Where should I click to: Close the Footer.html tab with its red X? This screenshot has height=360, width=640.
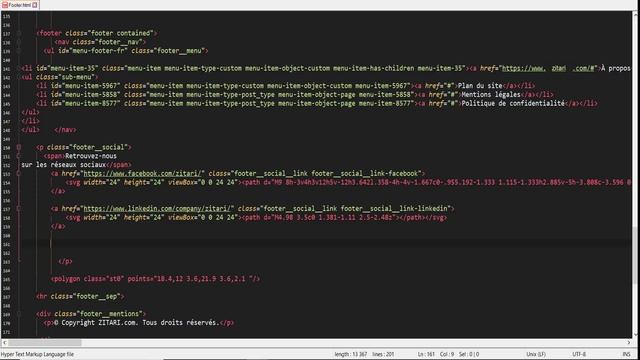[35, 5]
